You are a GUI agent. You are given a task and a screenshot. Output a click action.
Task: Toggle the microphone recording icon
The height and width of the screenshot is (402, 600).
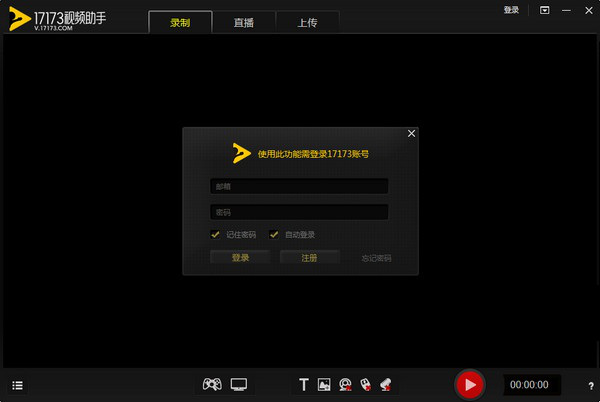pyautogui.click(x=386, y=384)
